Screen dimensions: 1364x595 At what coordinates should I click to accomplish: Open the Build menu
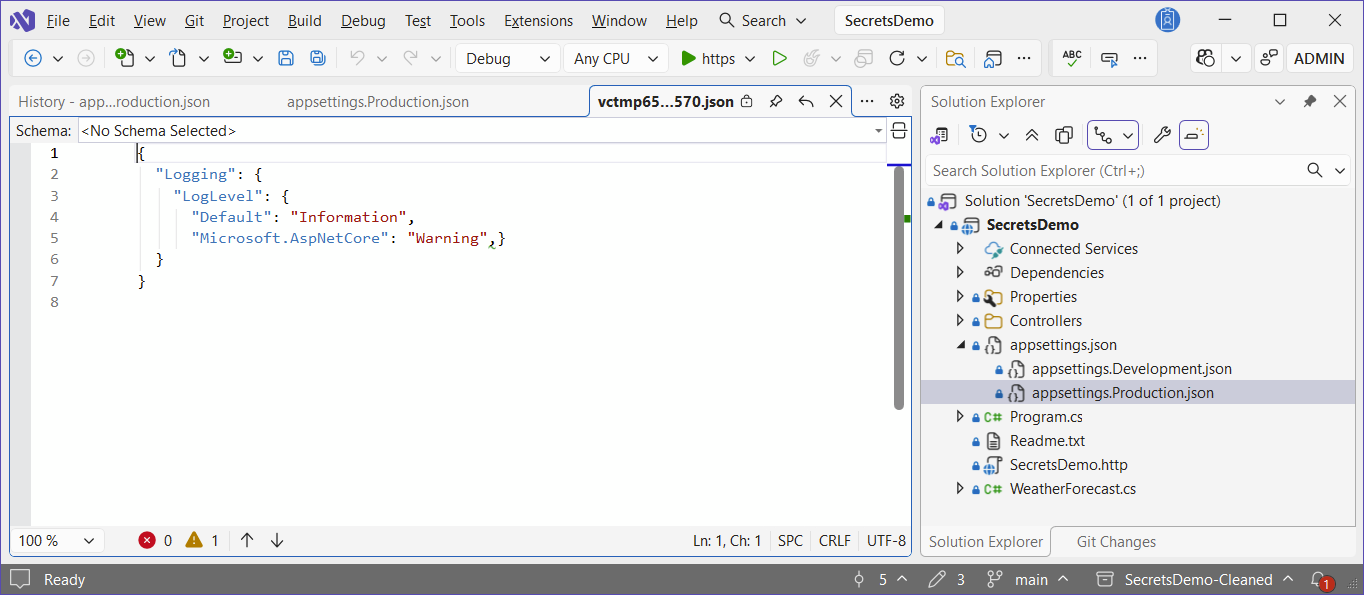click(x=305, y=21)
